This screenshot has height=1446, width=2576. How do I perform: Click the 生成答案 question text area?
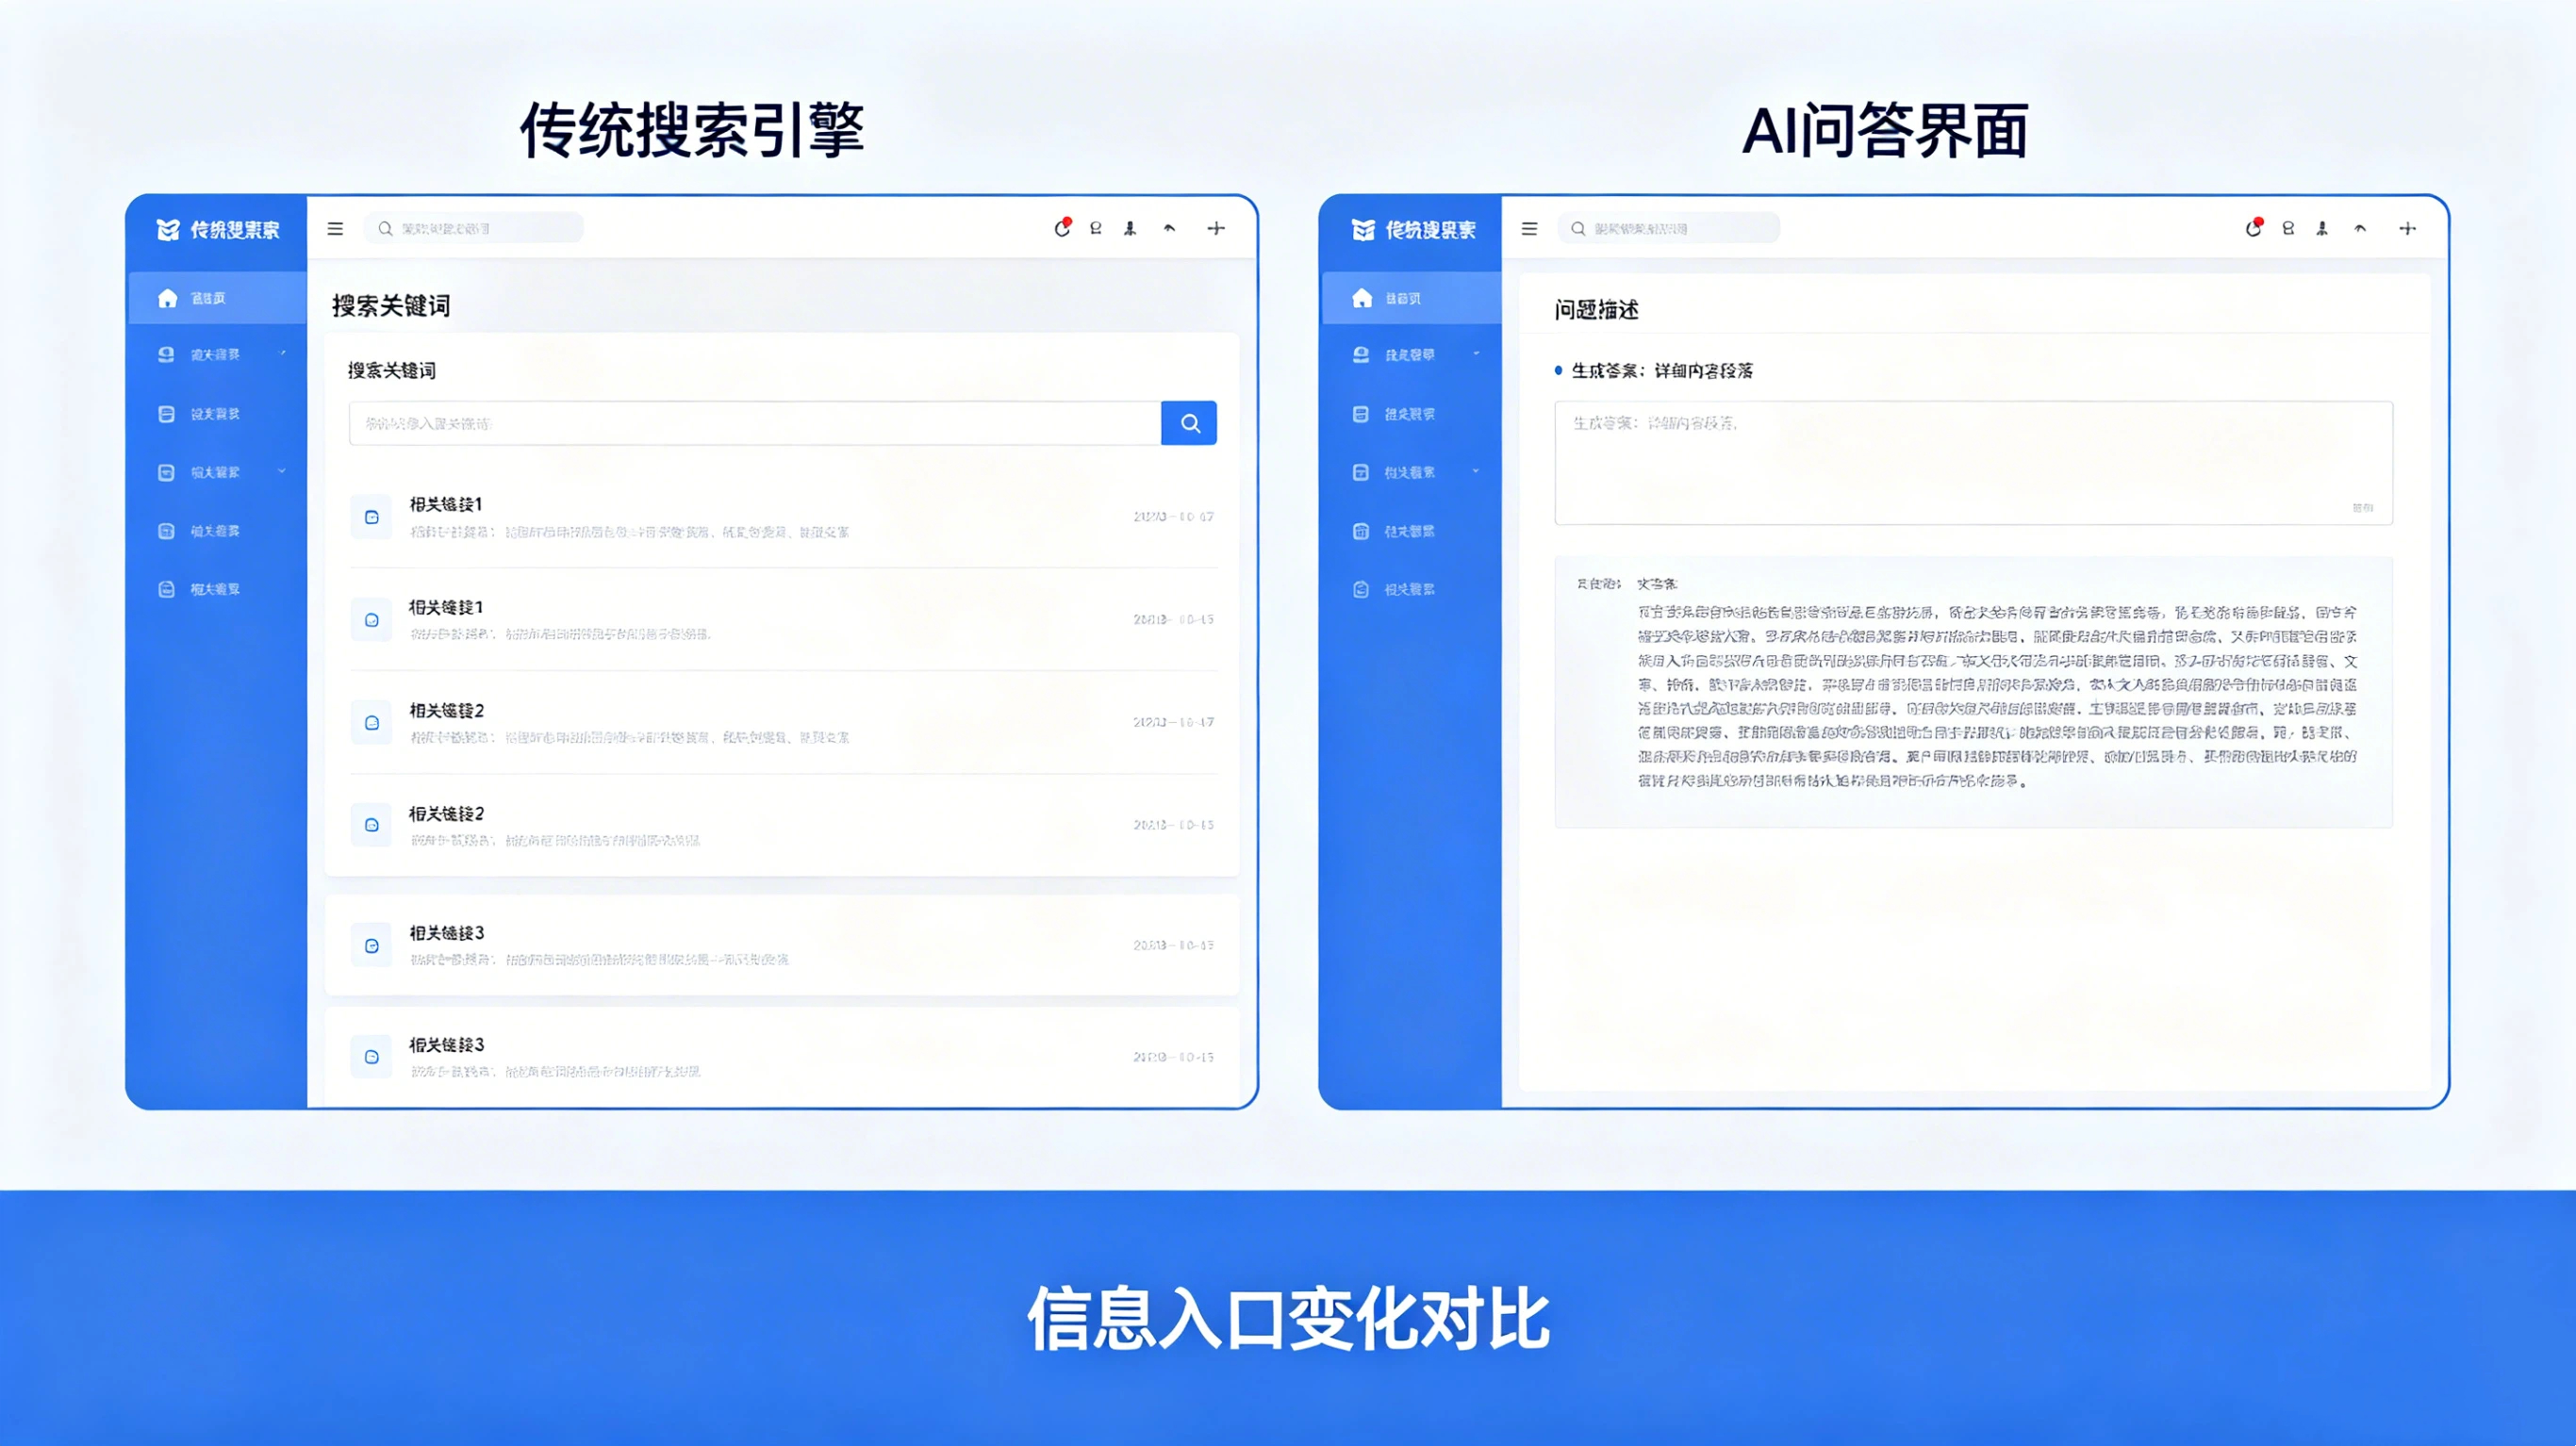click(x=1974, y=463)
